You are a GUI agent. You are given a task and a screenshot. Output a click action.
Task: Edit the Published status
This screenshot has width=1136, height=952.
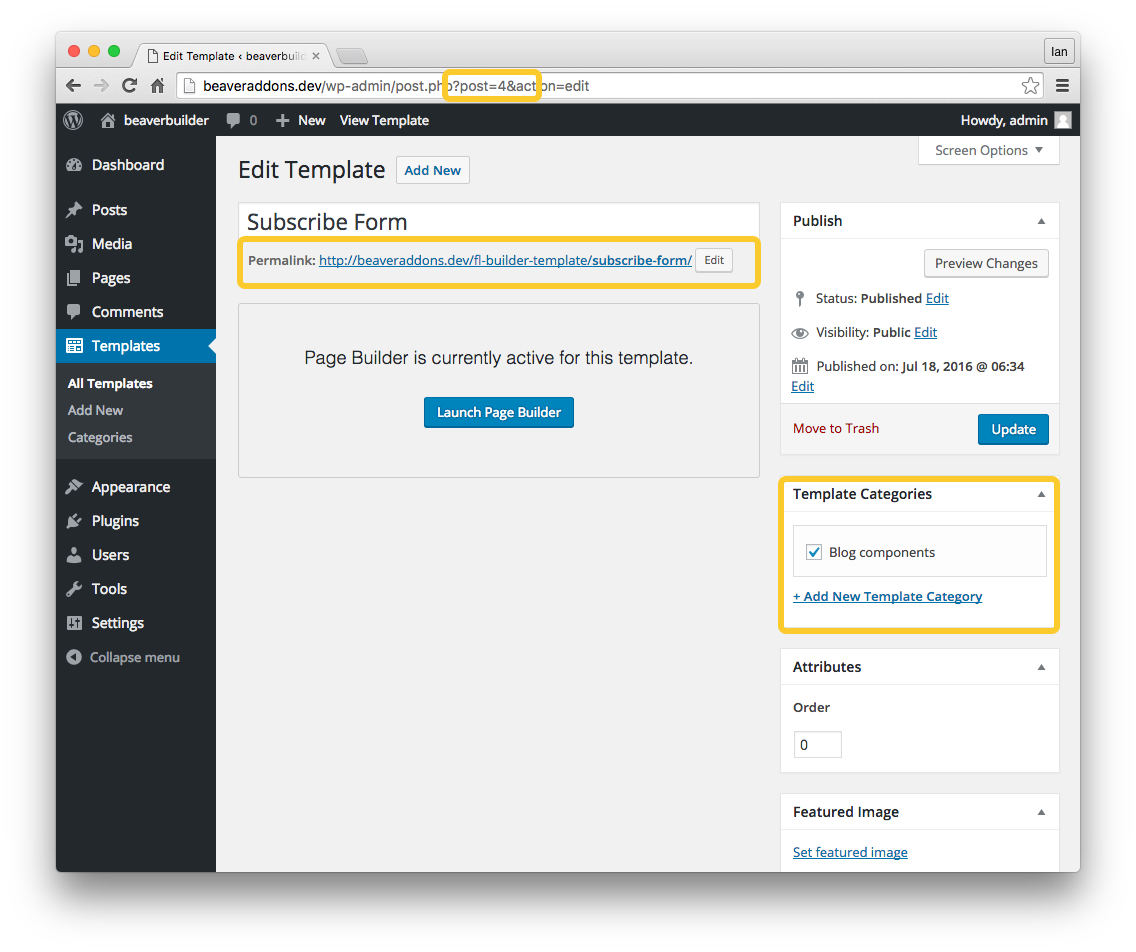click(937, 298)
